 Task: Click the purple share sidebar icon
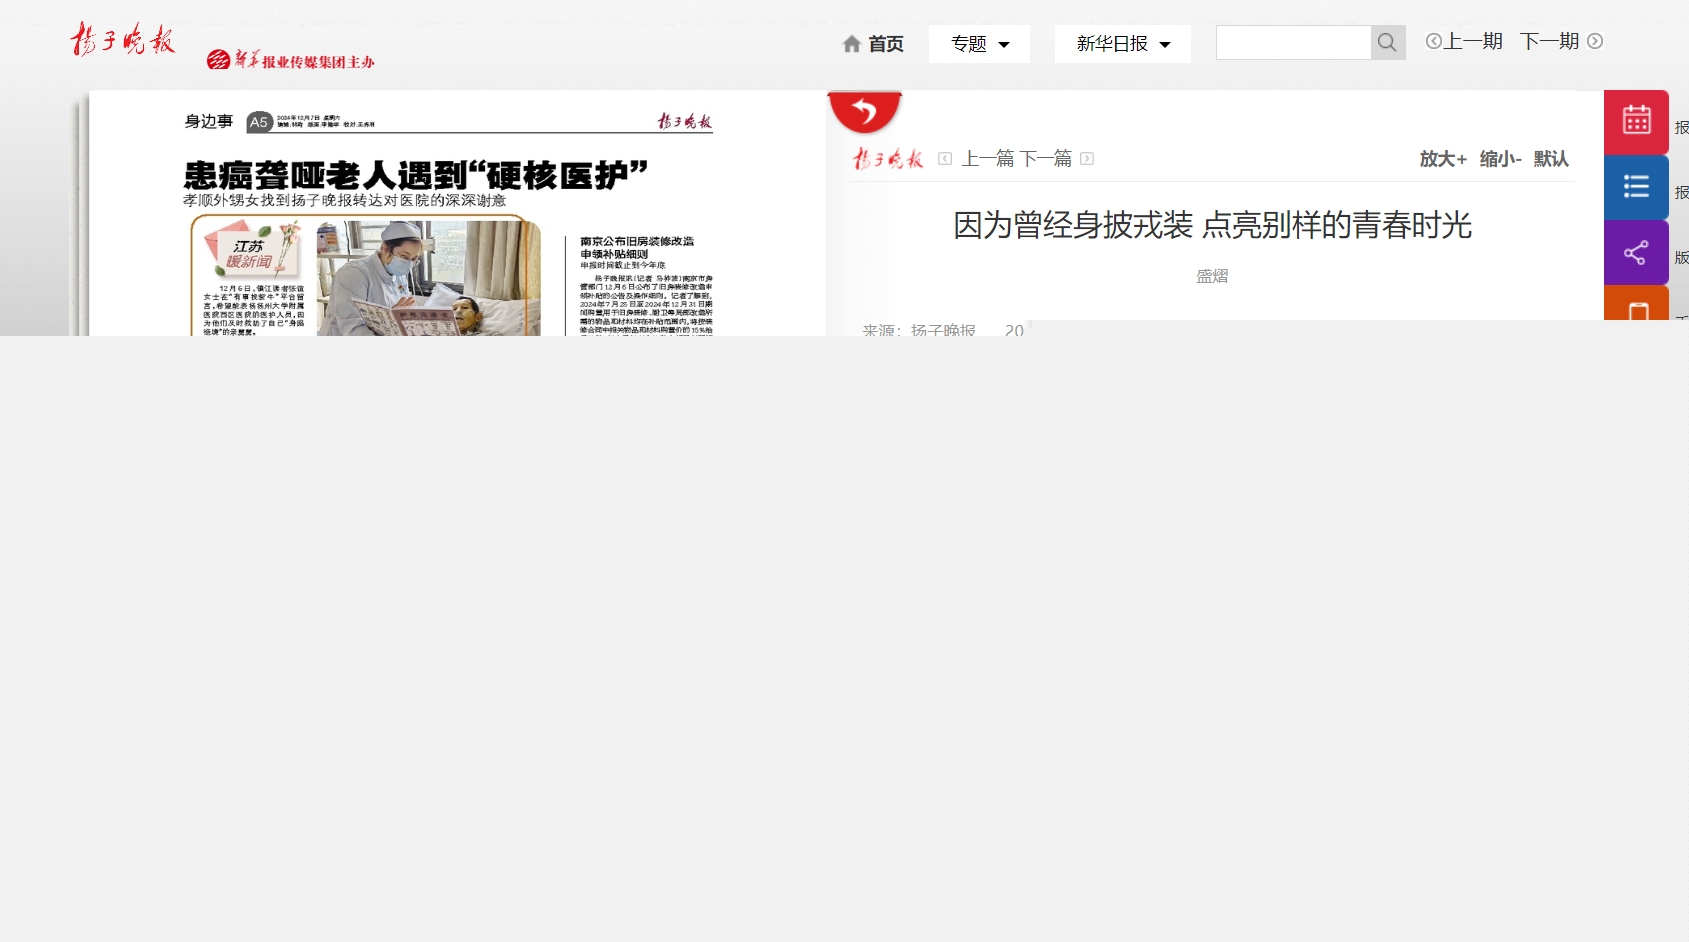[x=1636, y=253]
